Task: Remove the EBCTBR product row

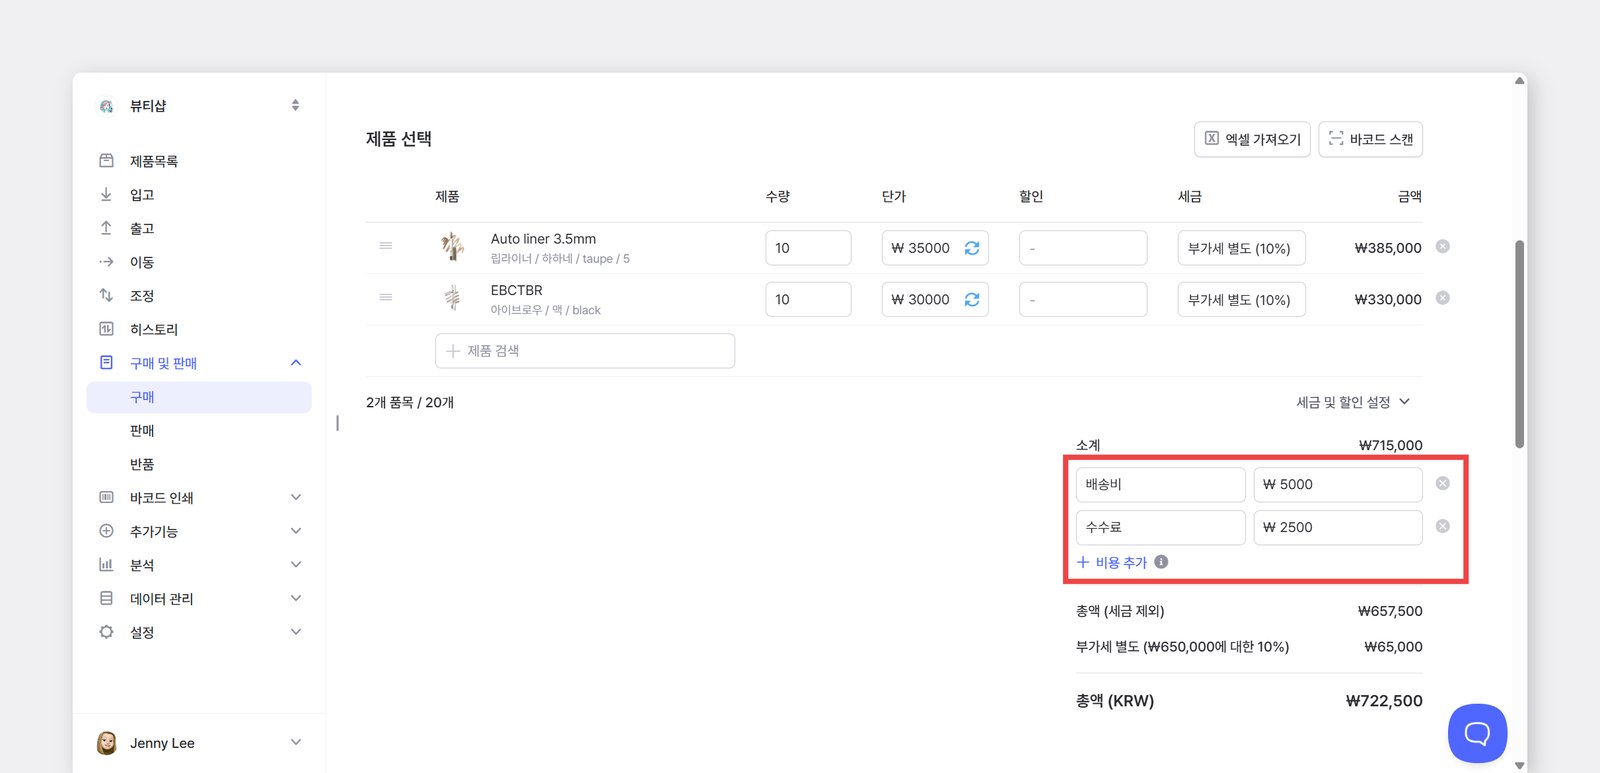Action: coord(1442,298)
